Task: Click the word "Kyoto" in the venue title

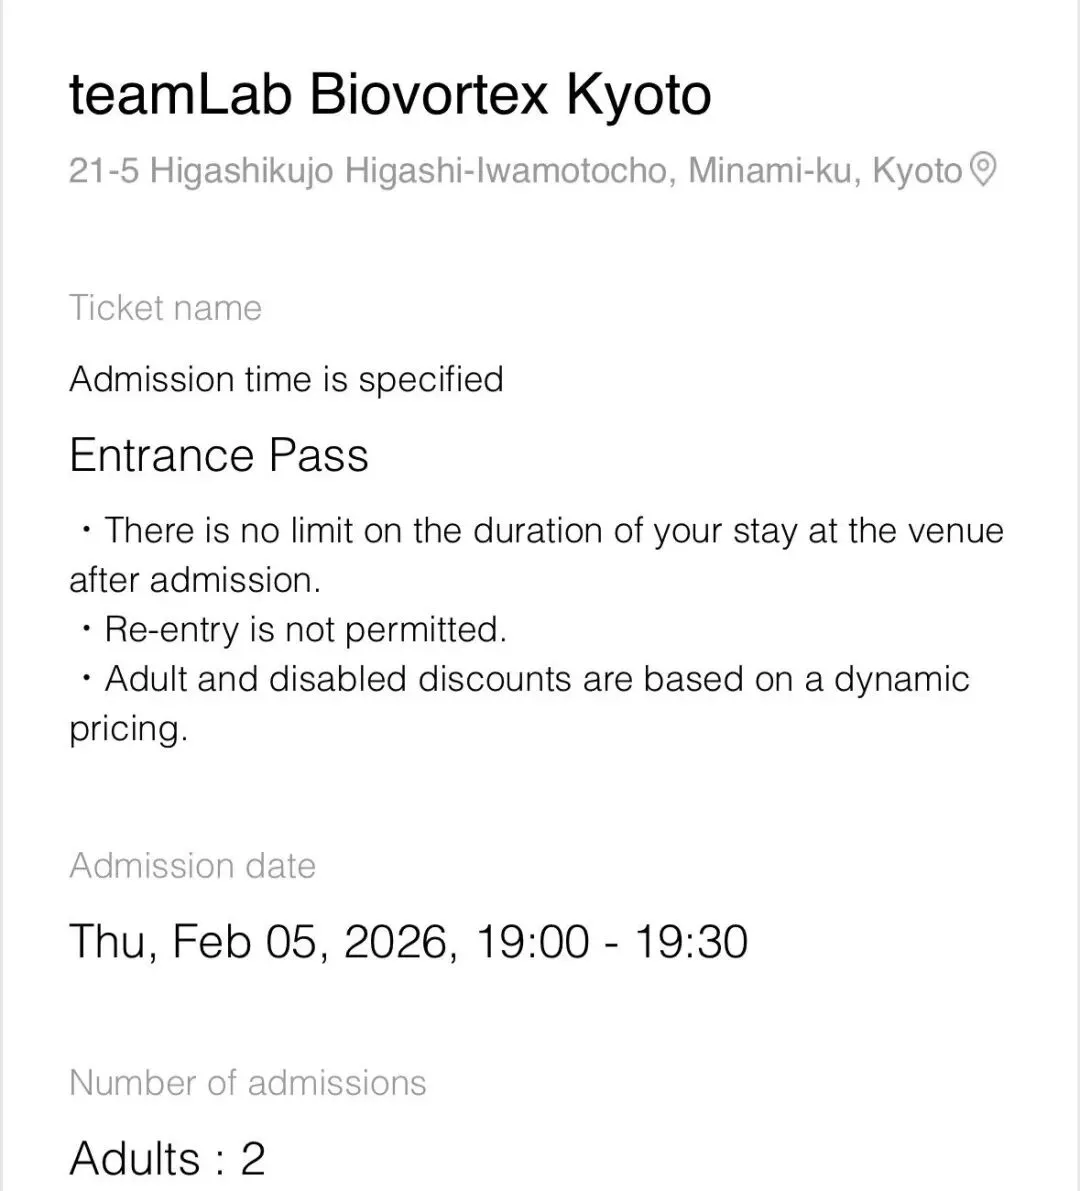Action: 639,95
